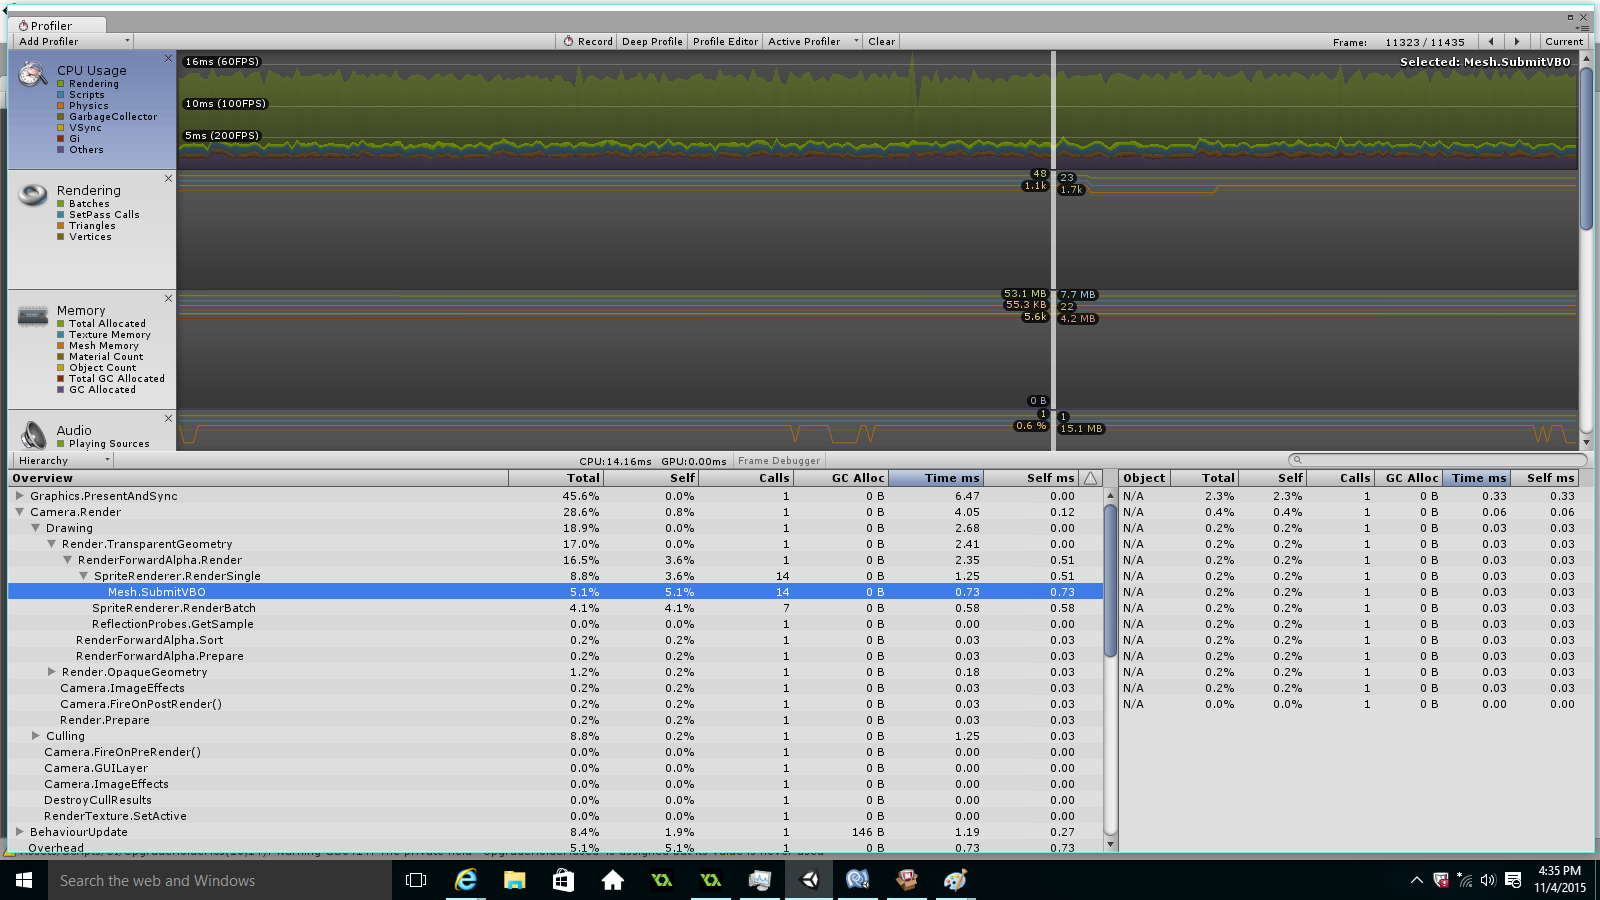Click the Clear button
Screen dimensions: 1600x900
[x=881, y=42]
